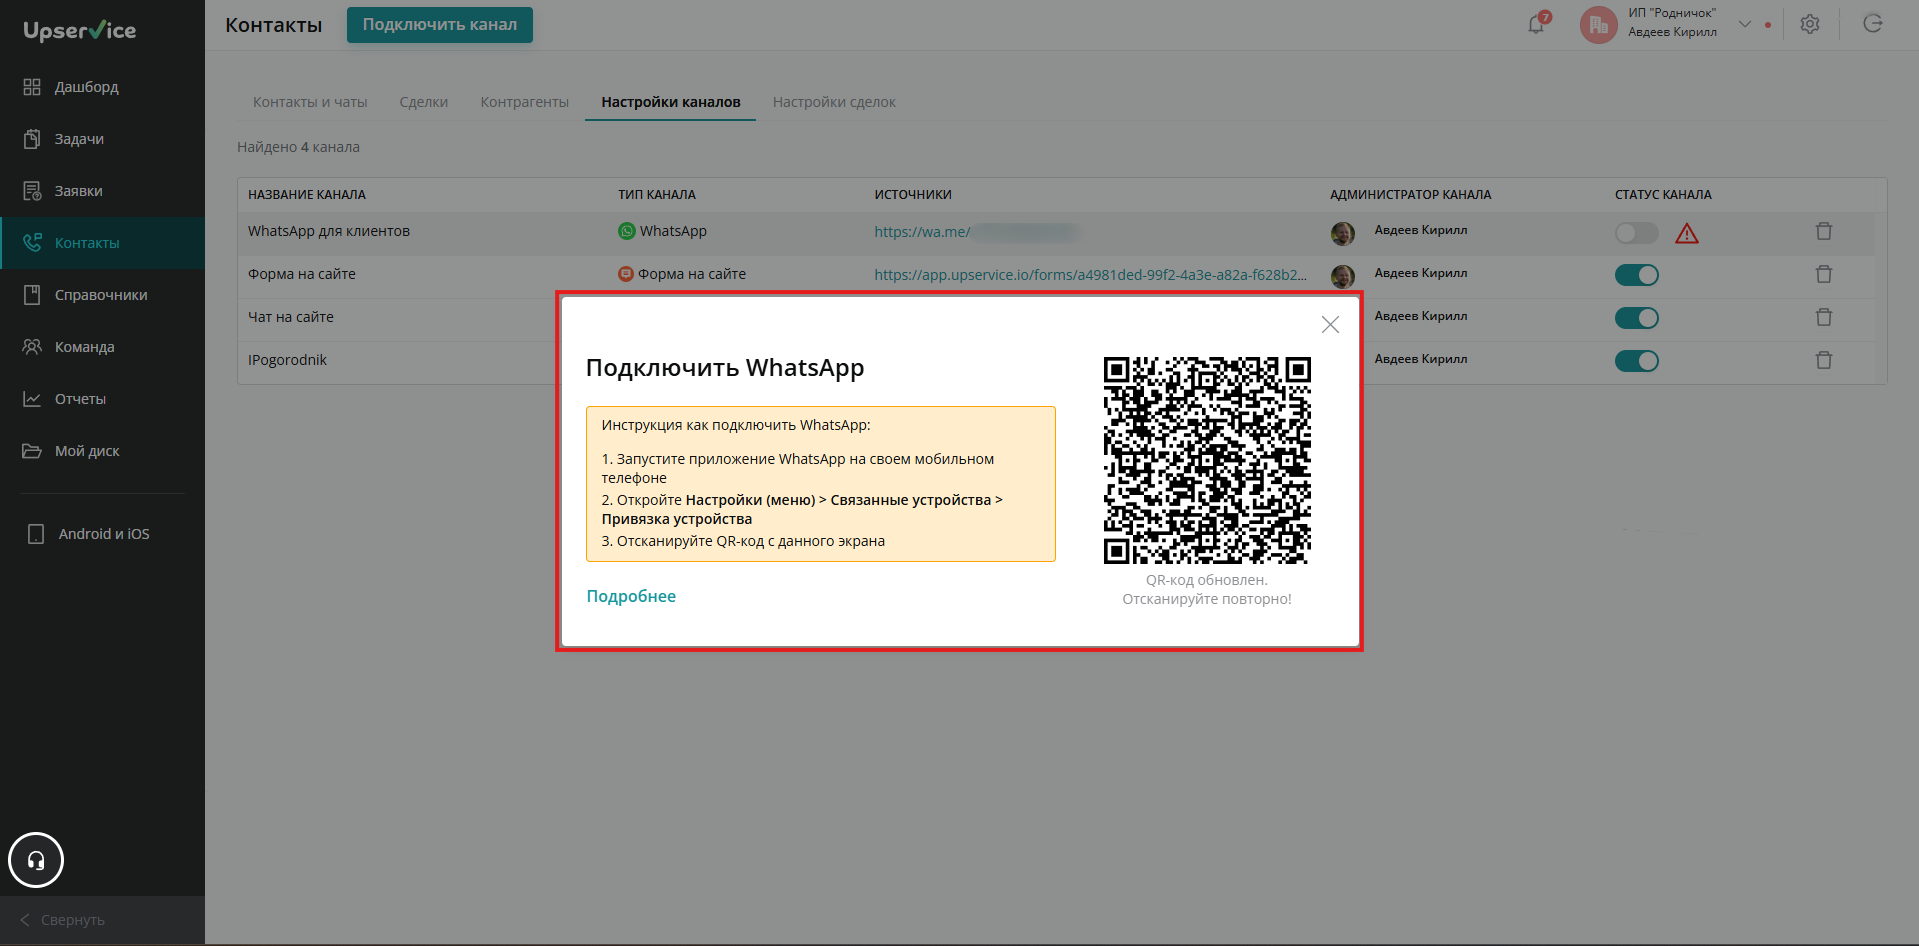Expand the account dropdown chevron
This screenshot has width=1919, height=946.
tap(1745, 24)
